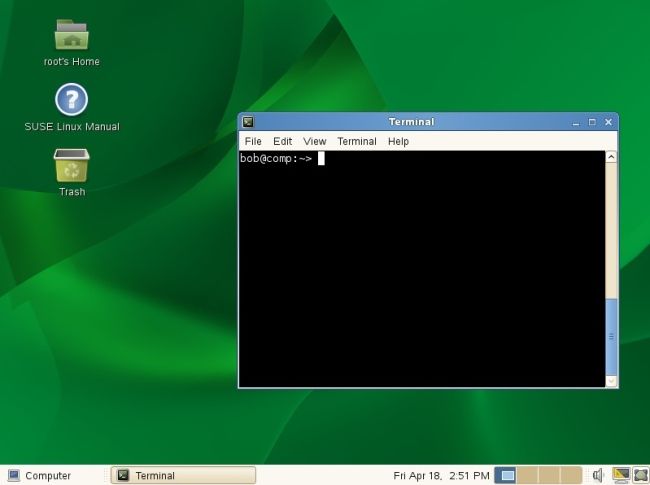Viewport: 650px width, 485px height.
Task: Click the bob@comp prompt in the terminal
Action: pyautogui.click(x=276, y=158)
